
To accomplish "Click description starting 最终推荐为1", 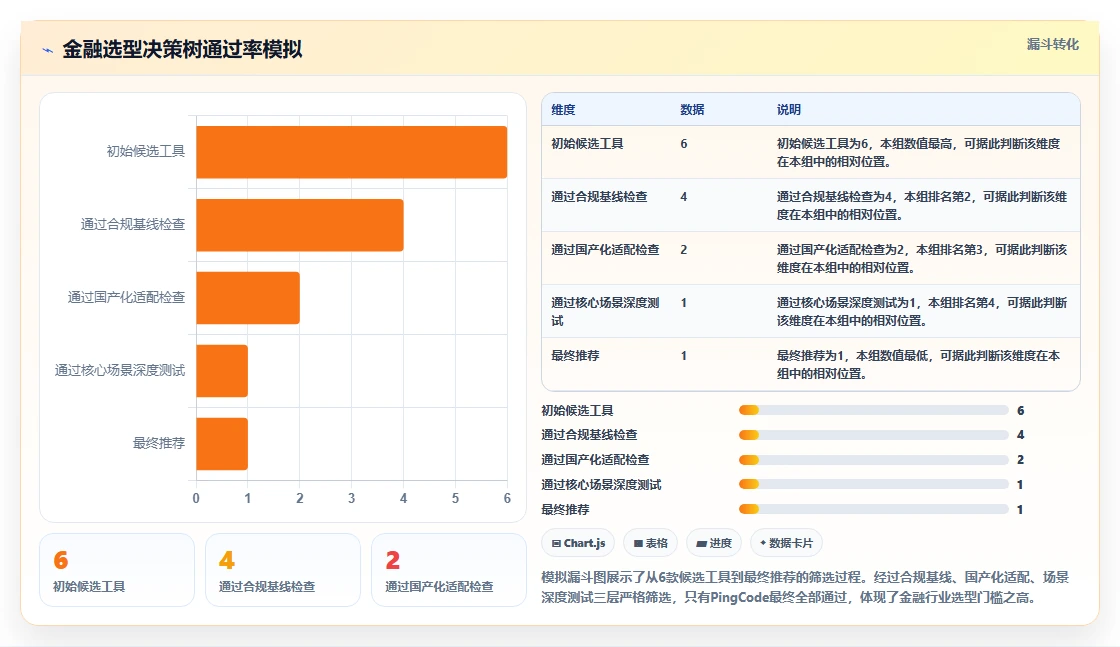I will 919,364.
